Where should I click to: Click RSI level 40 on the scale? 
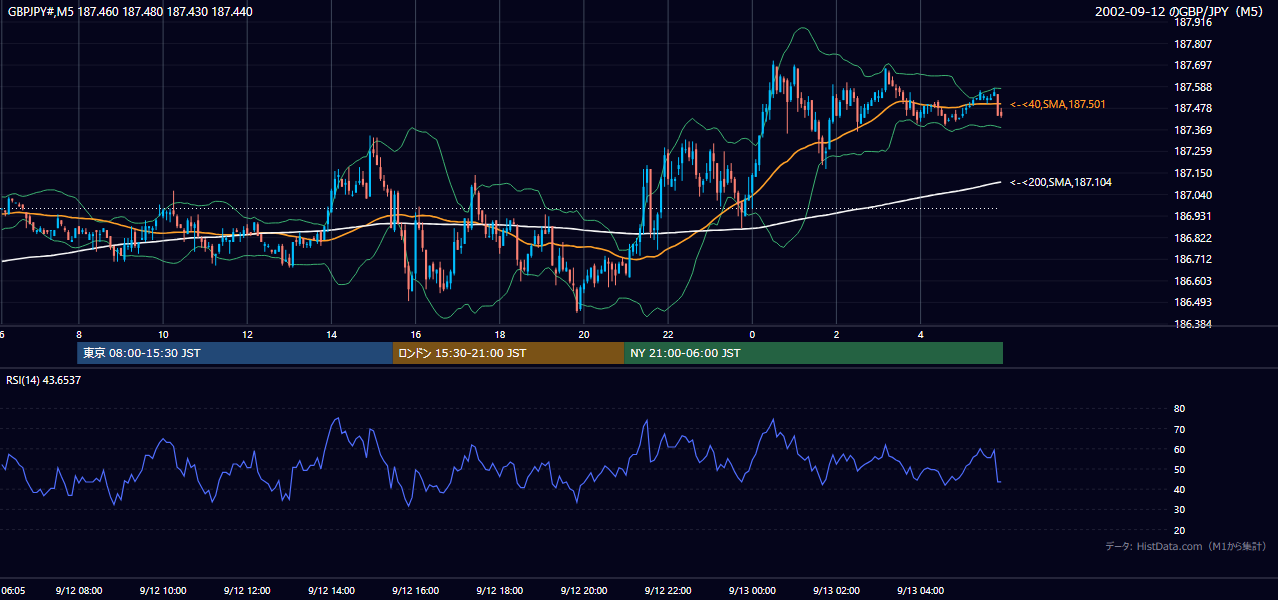(1179, 489)
